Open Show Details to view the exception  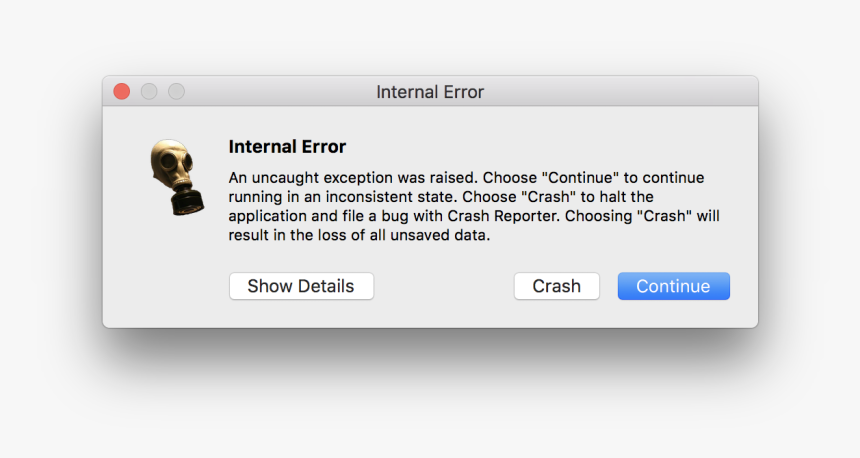pos(301,286)
